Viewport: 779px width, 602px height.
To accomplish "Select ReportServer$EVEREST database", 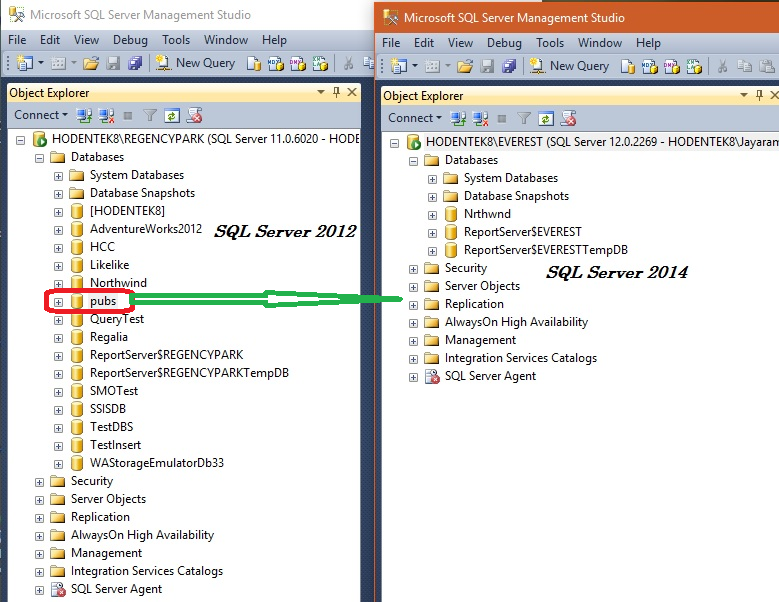I will 523,232.
